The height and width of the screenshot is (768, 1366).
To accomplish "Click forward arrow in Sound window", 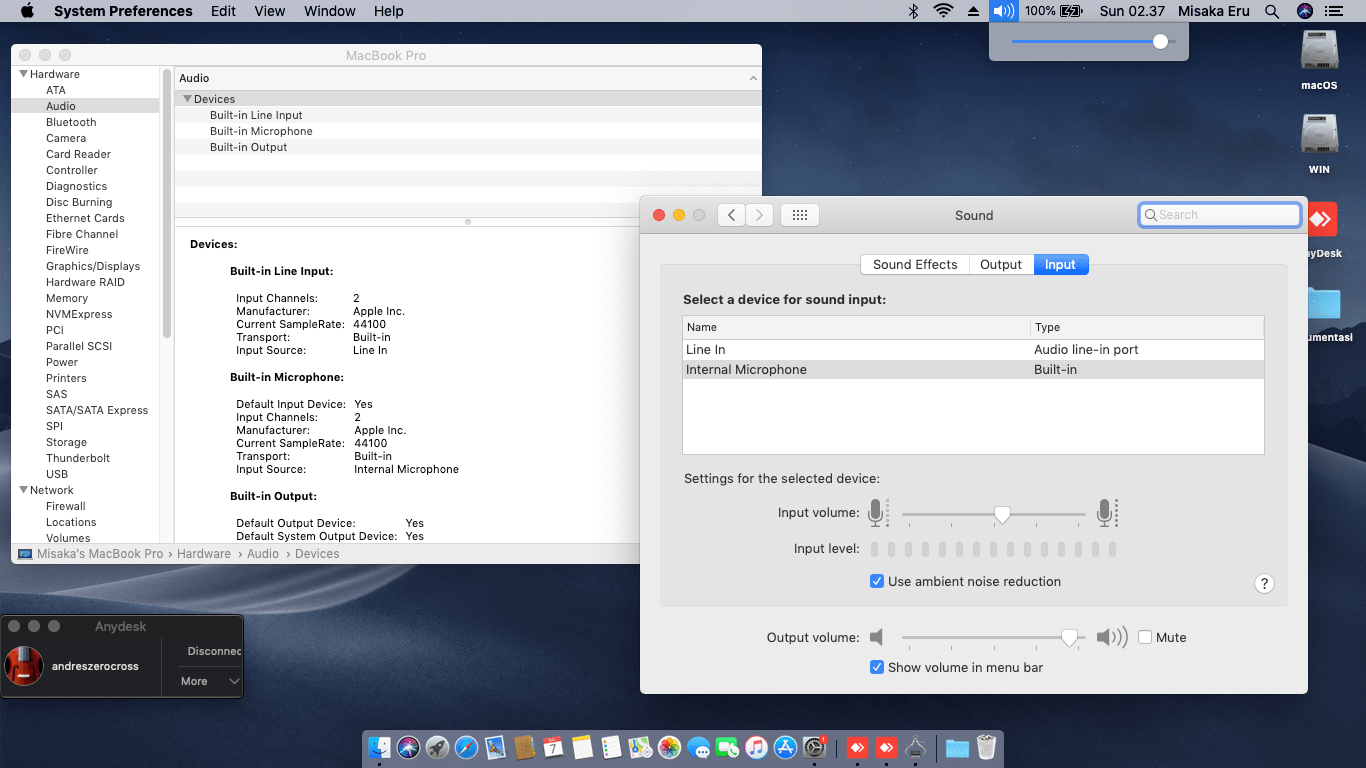I will click(x=760, y=215).
